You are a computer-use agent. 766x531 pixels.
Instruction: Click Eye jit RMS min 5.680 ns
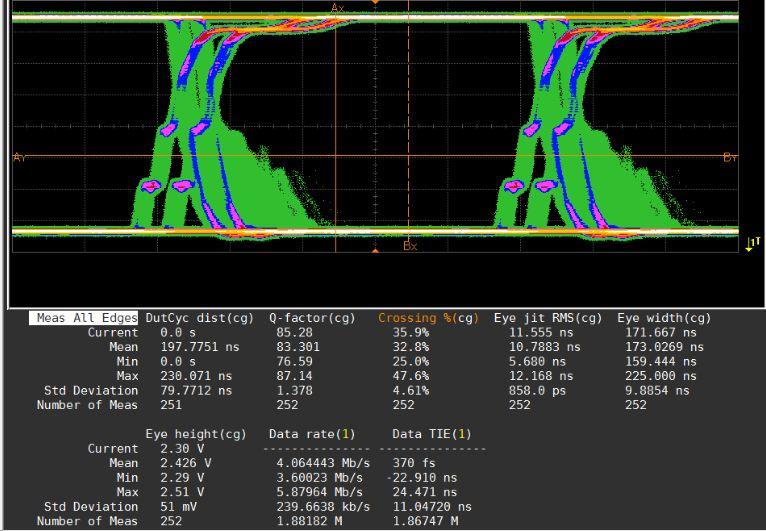tap(537, 362)
